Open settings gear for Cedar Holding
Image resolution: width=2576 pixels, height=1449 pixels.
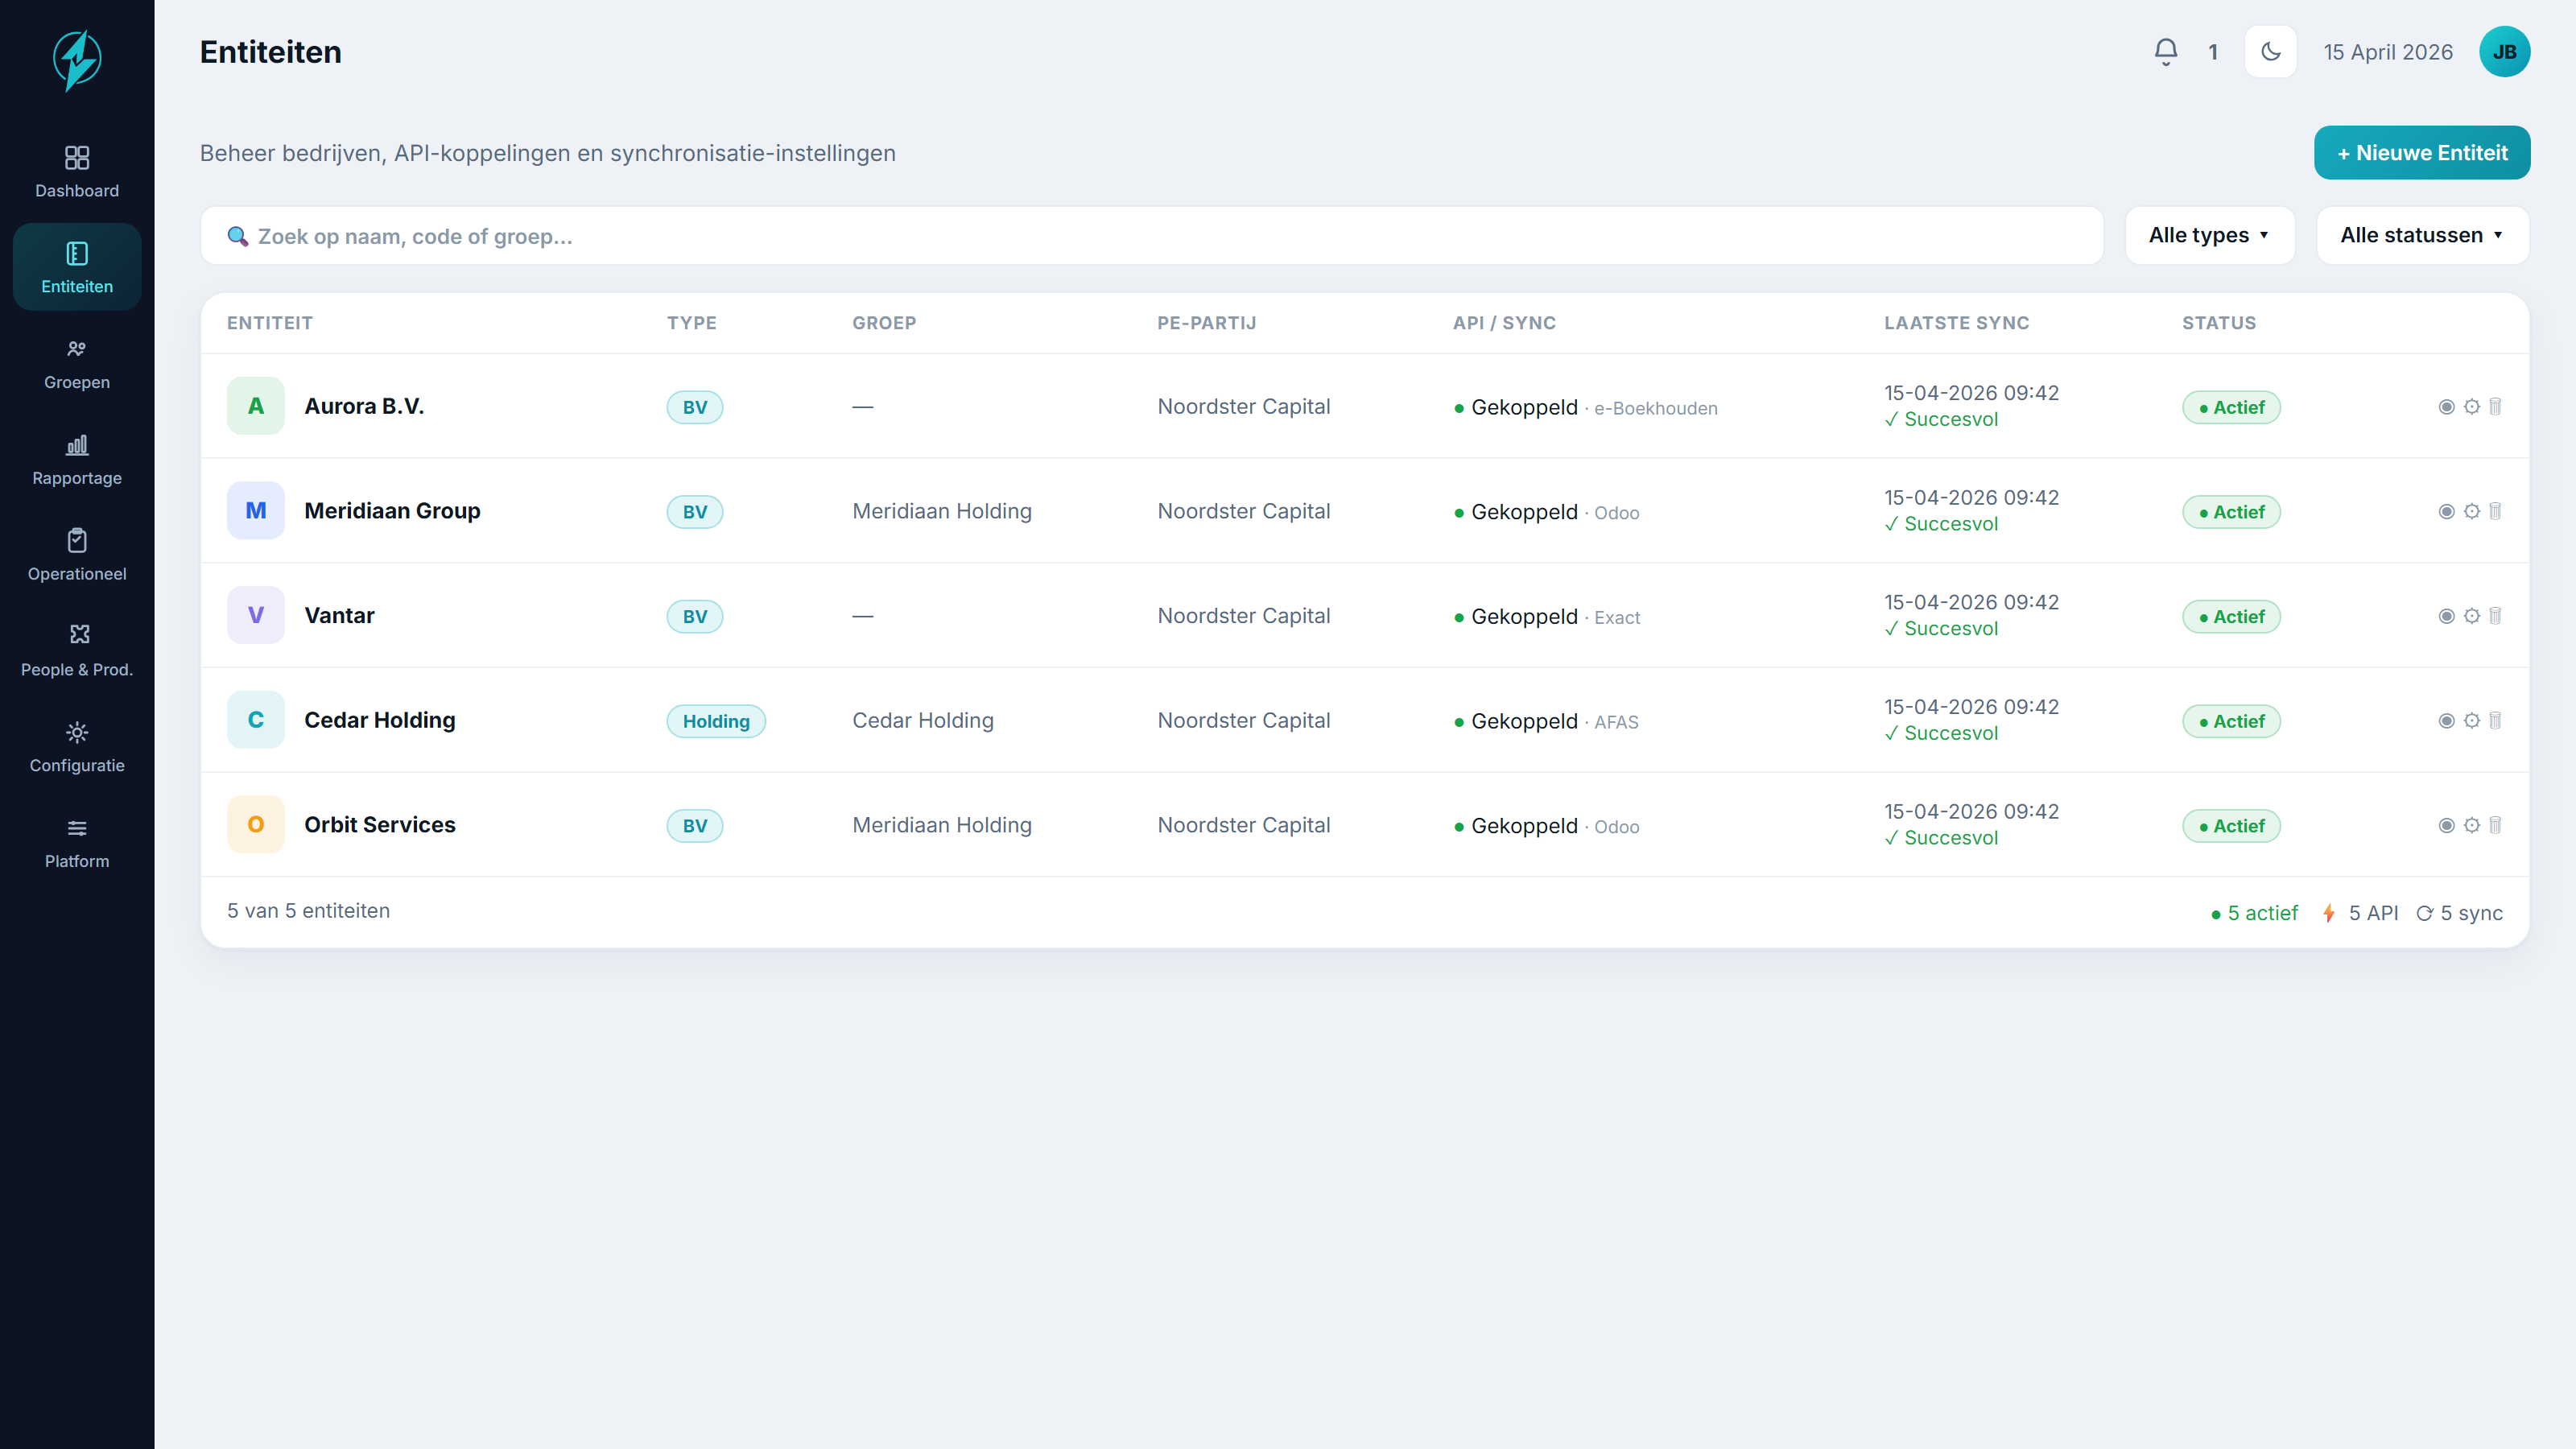pos(2471,721)
